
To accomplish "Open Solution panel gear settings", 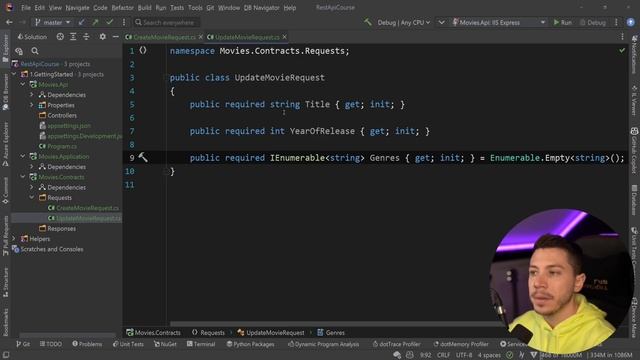I will (x=102, y=37).
